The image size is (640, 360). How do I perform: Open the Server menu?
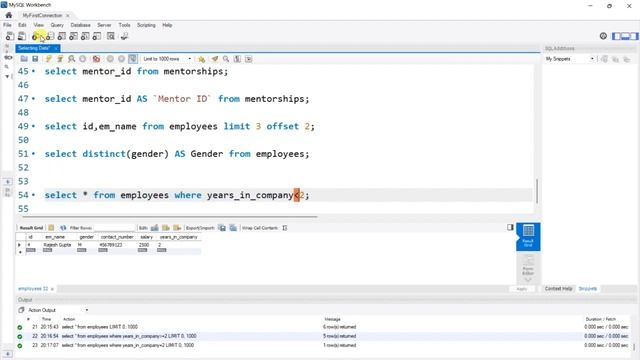(104, 25)
